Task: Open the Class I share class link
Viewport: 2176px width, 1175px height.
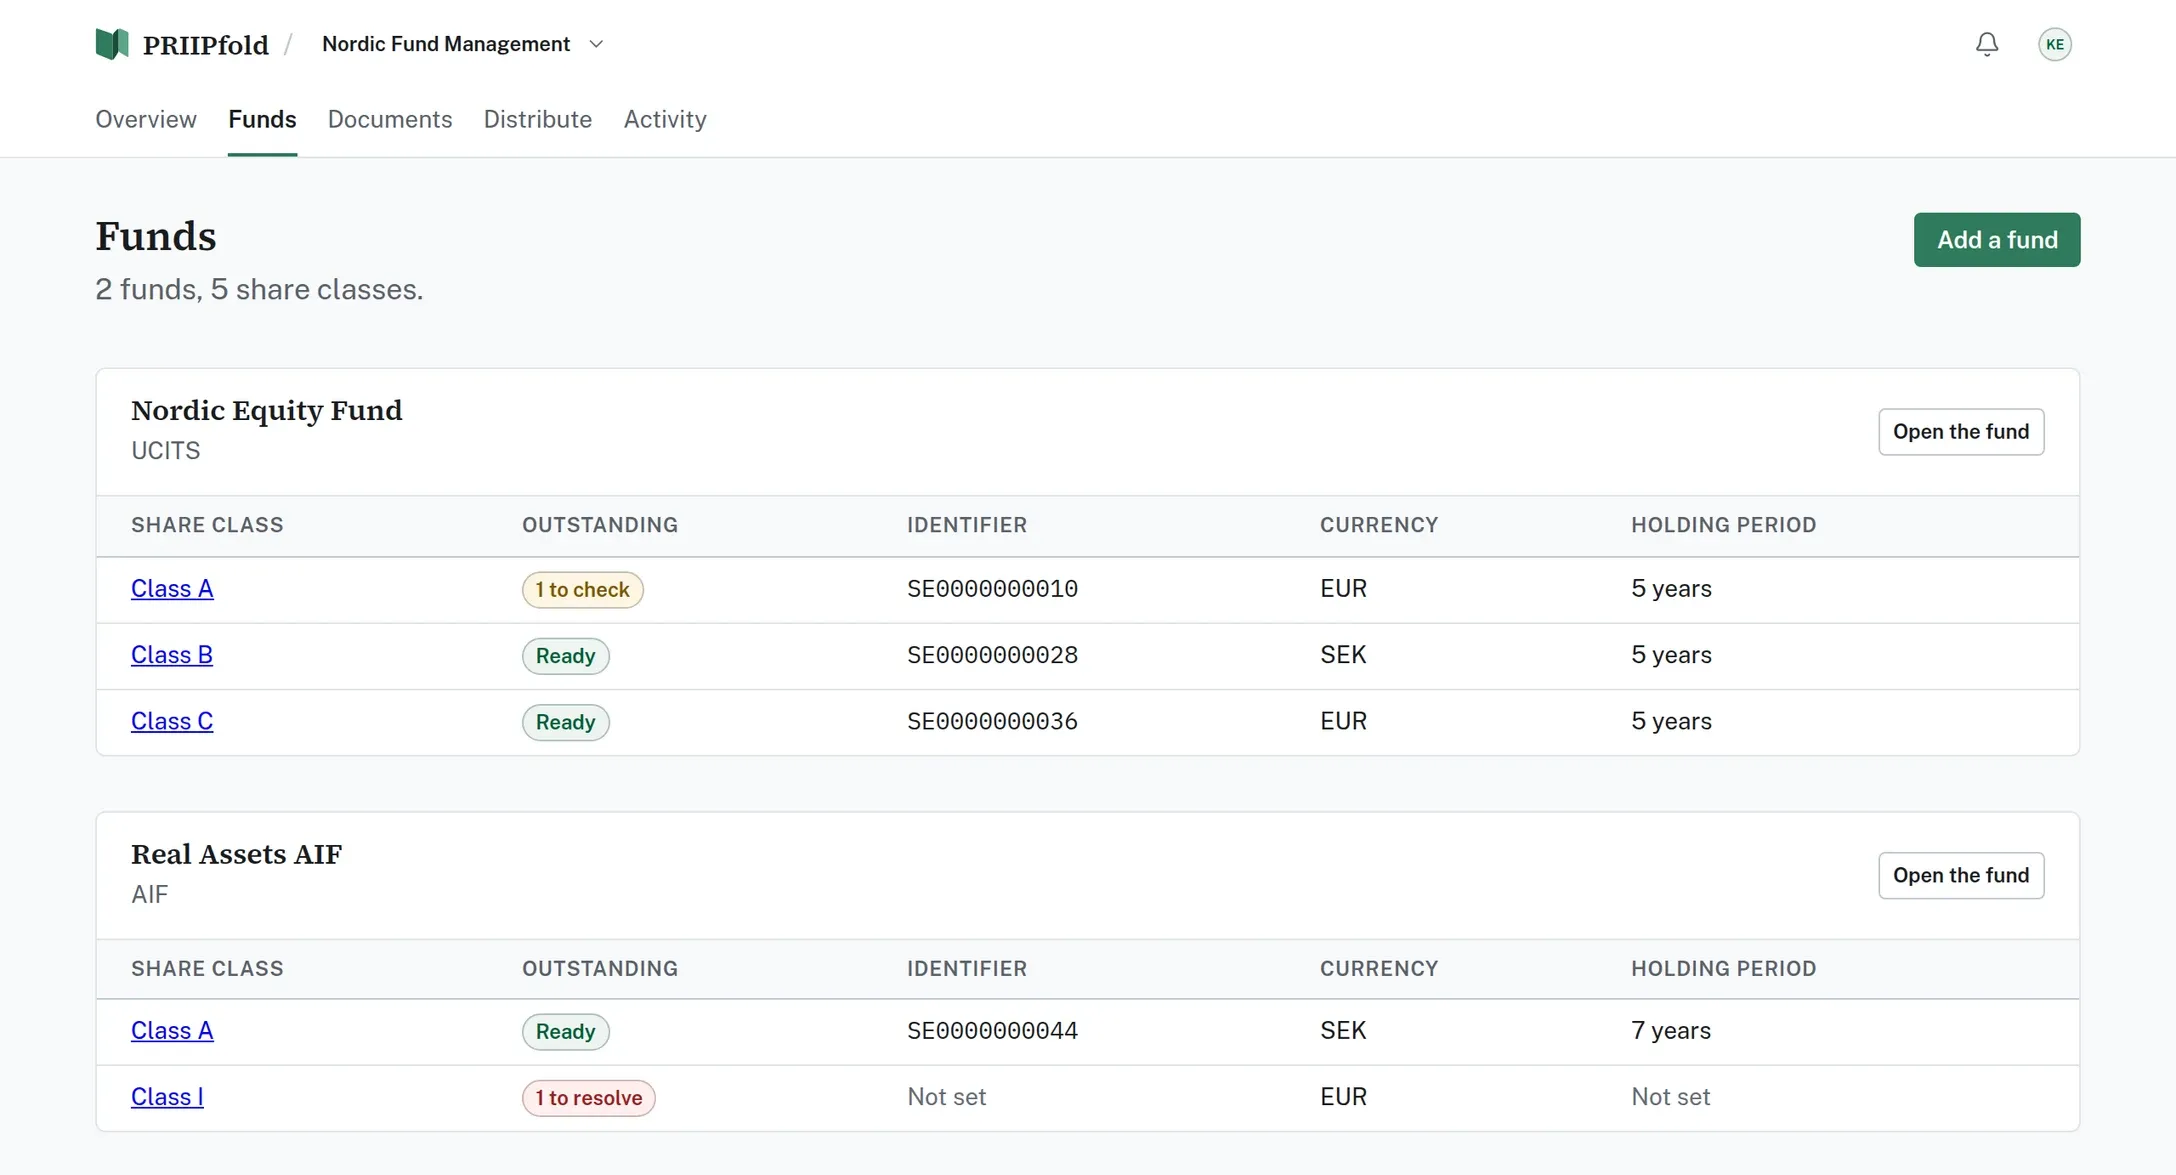Action: [167, 1097]
